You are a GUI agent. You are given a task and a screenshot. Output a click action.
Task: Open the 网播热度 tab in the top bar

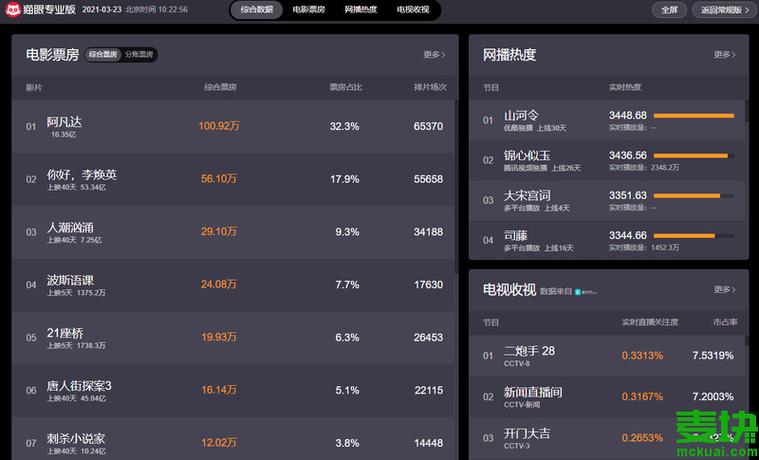tap(361, 10)
